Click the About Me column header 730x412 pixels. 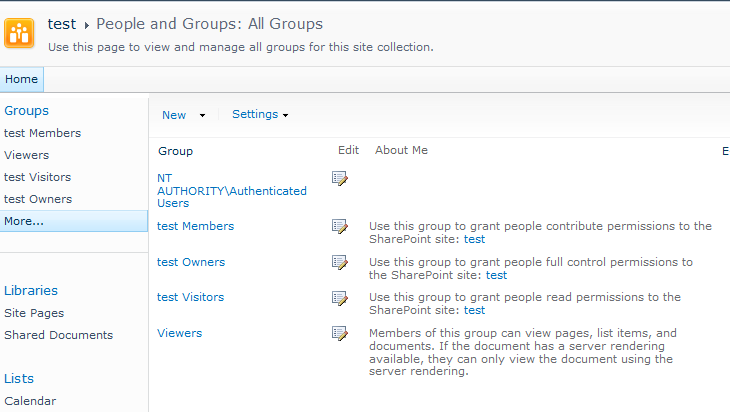[x=401, y=150]
